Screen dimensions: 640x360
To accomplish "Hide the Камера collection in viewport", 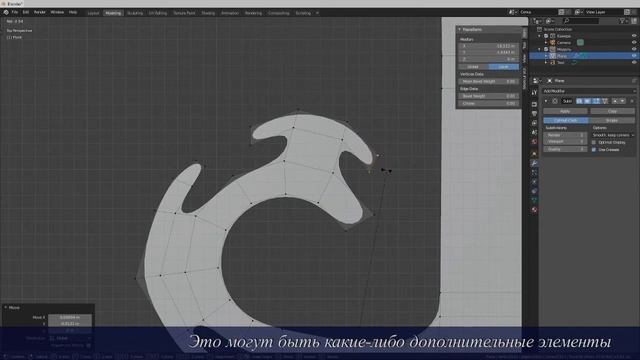I will 634,36.
